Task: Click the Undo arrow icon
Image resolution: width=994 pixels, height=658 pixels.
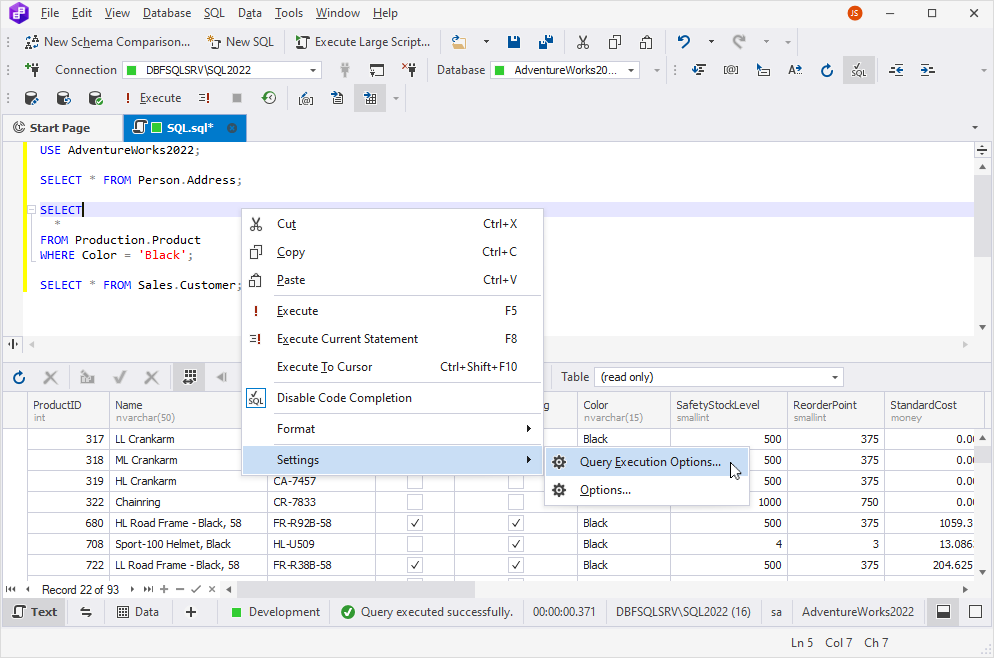Action: point(683,42)
